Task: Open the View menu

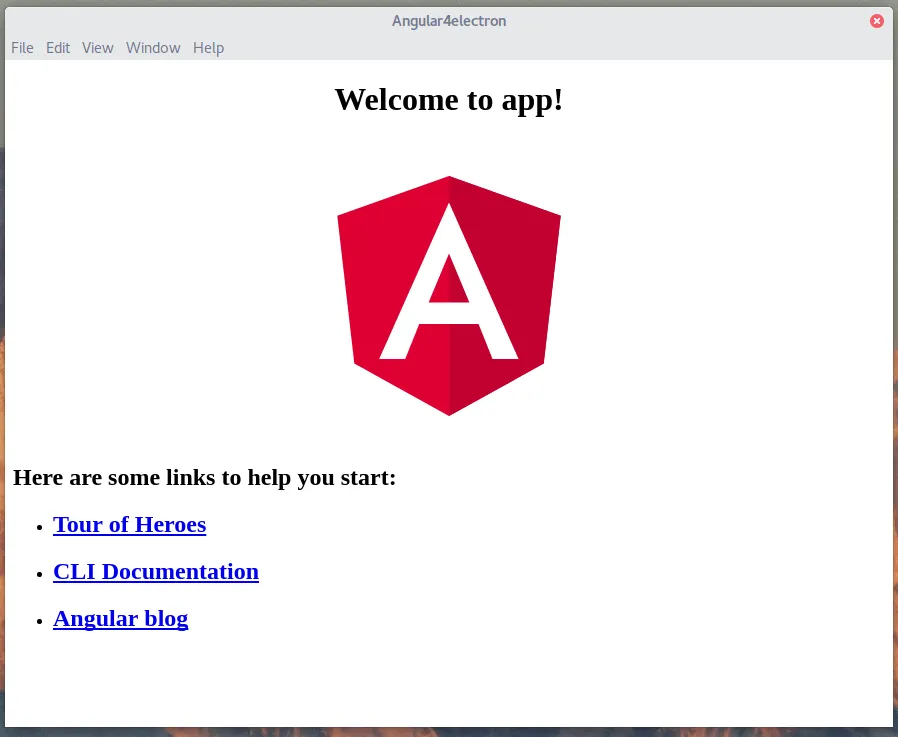Action: [96, 47]
